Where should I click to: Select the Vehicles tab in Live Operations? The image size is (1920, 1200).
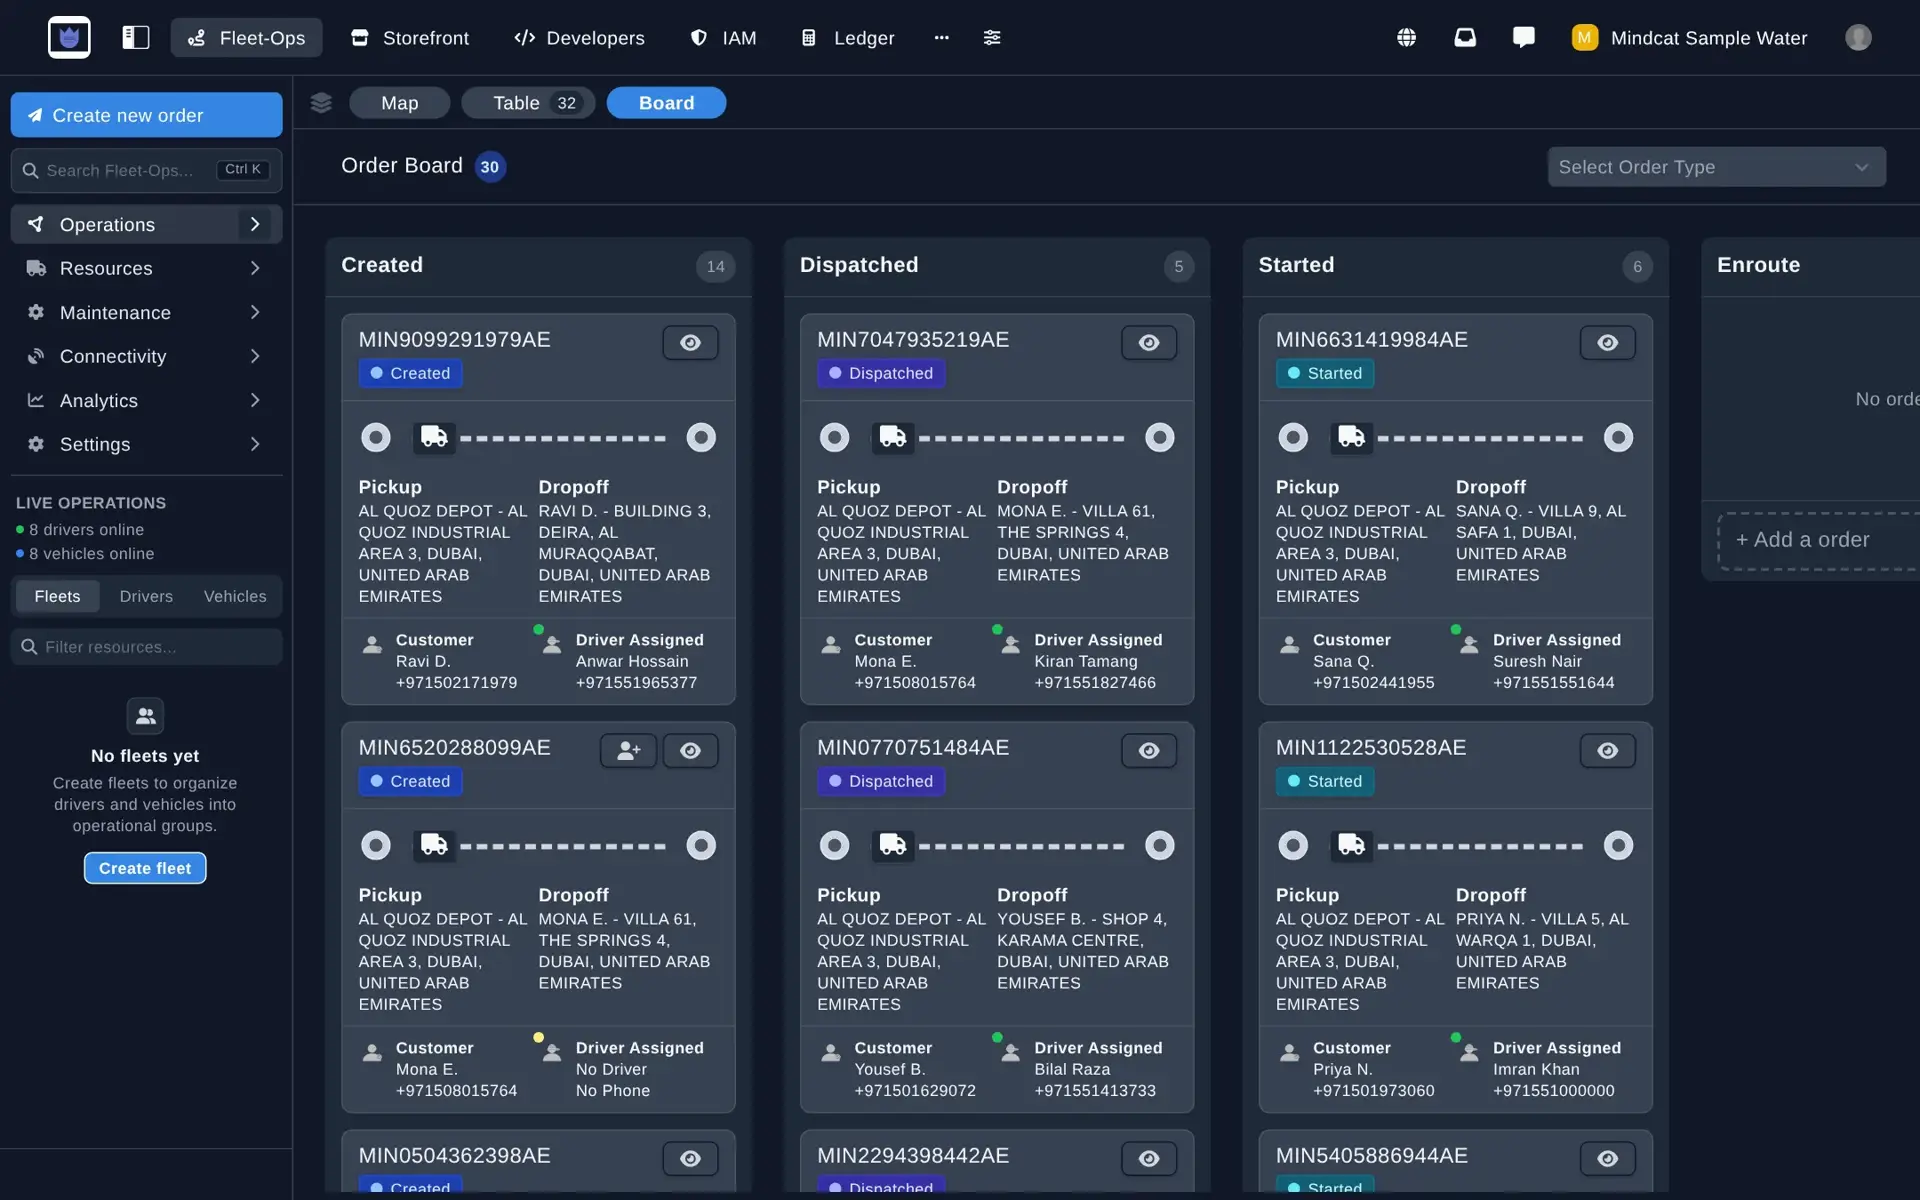(x=235, y=596)
